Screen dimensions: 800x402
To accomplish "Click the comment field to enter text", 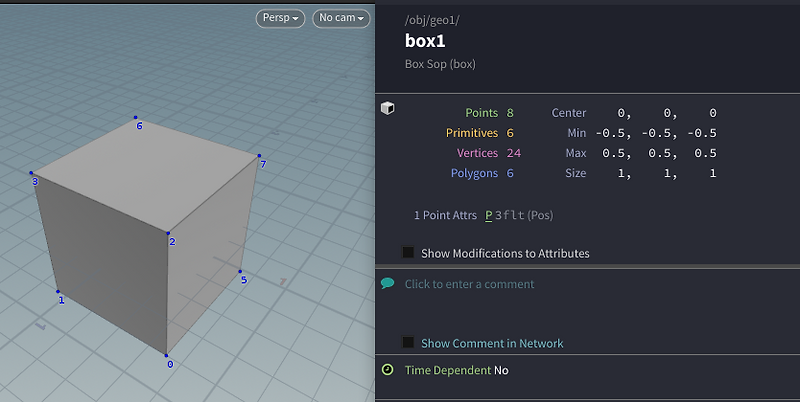I will click(469, 284).
